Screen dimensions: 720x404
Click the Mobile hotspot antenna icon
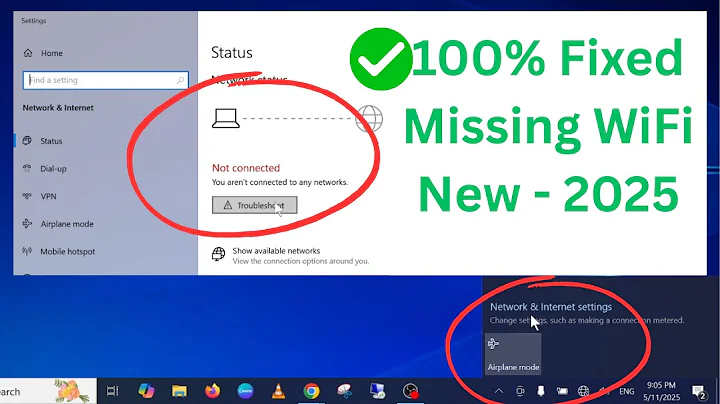27,251
